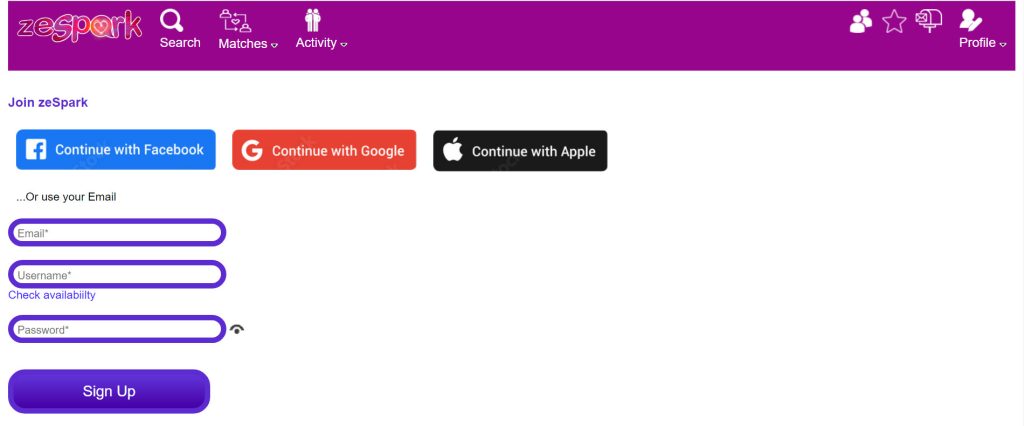Select the Activity menu label
This screenshot has width=1024, height=426.
pyautogui.click(x=316, y=42)
